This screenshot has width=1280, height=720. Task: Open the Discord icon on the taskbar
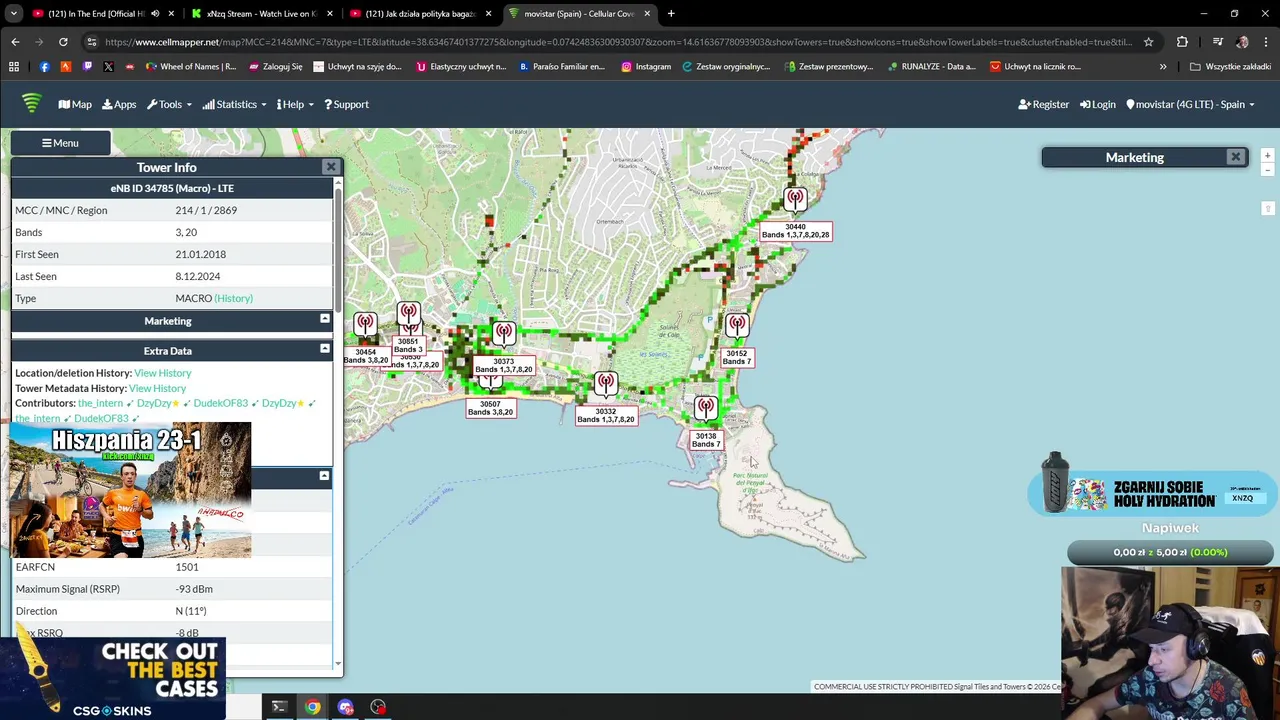345,707
